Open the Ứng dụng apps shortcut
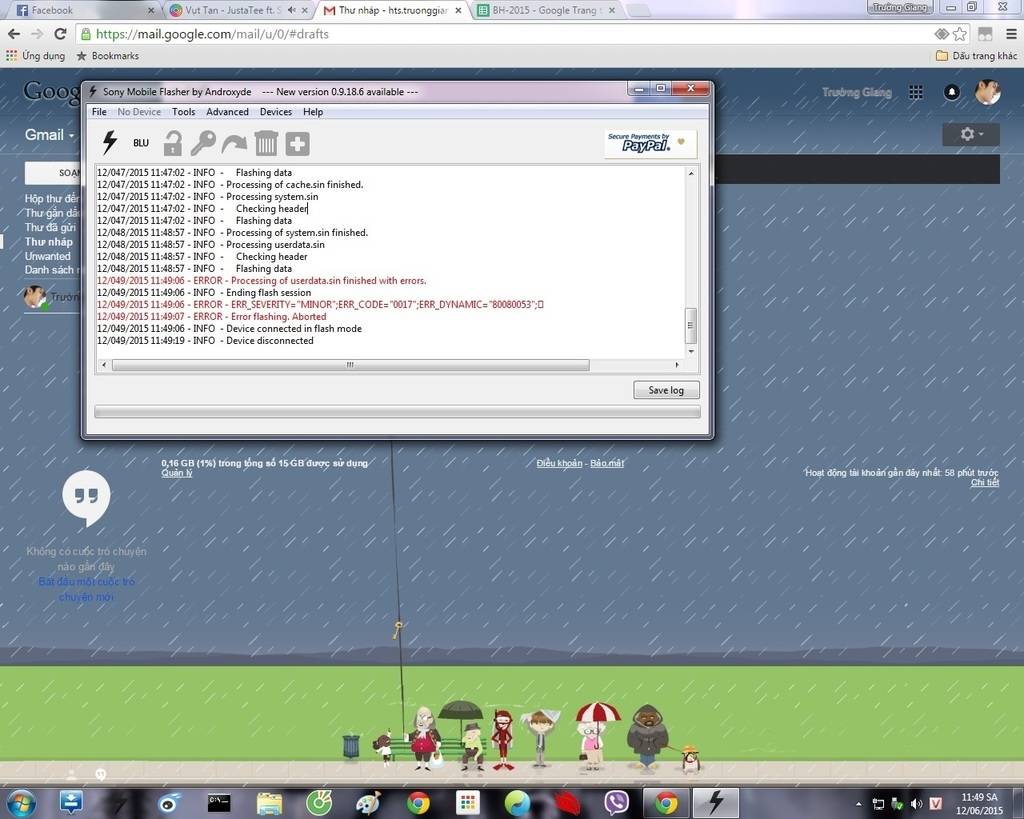1024x819 pixels. (x=36, y=56)
